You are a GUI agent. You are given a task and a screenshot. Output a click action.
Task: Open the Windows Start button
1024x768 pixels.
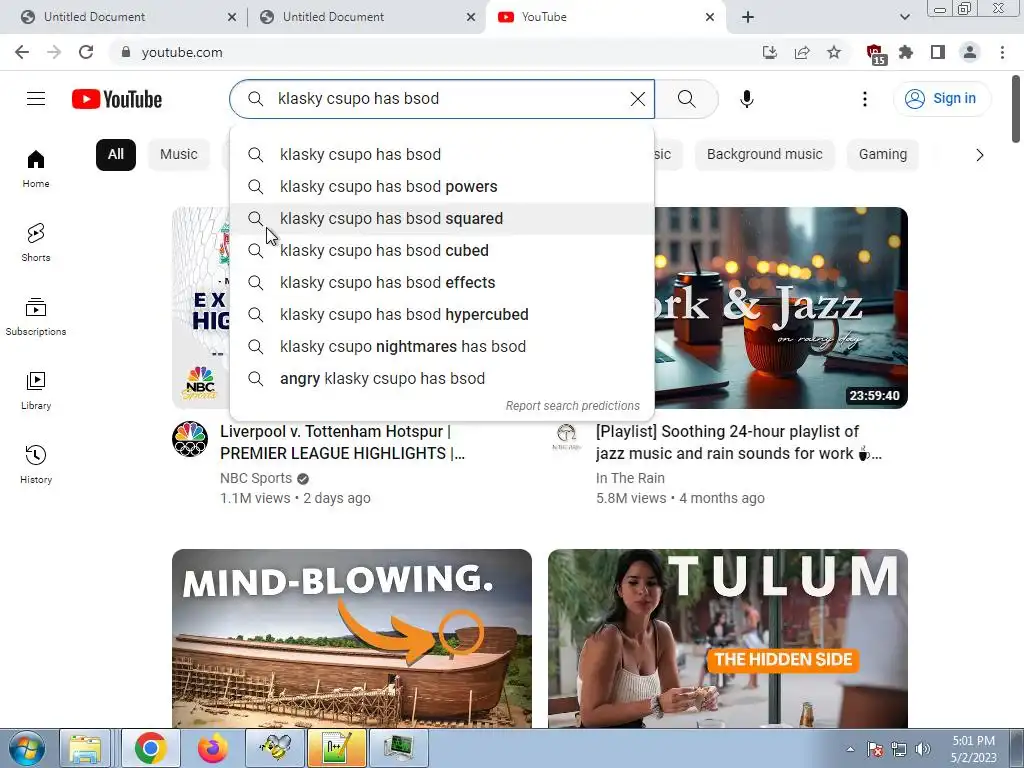(26, 748)
